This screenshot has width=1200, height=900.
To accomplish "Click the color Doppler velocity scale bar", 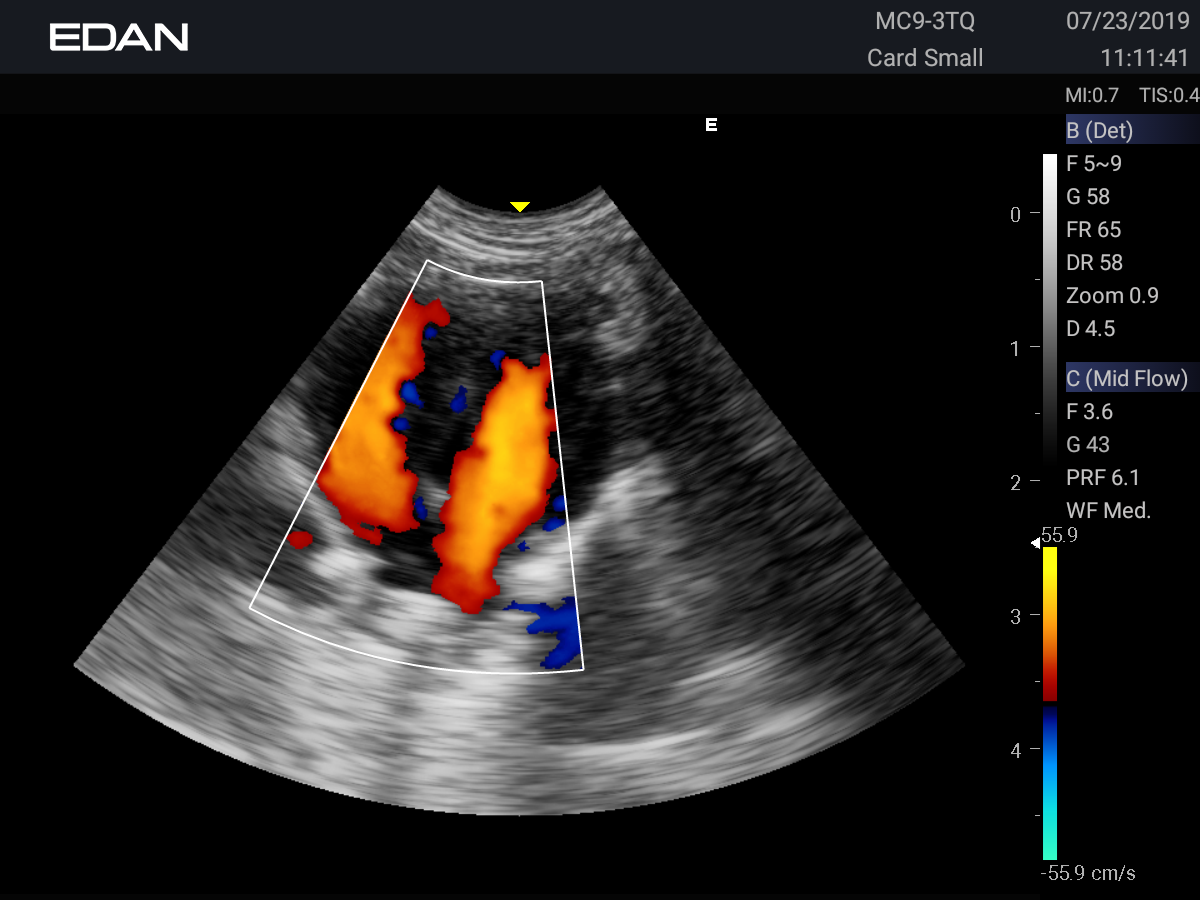I will (1050, 700).
